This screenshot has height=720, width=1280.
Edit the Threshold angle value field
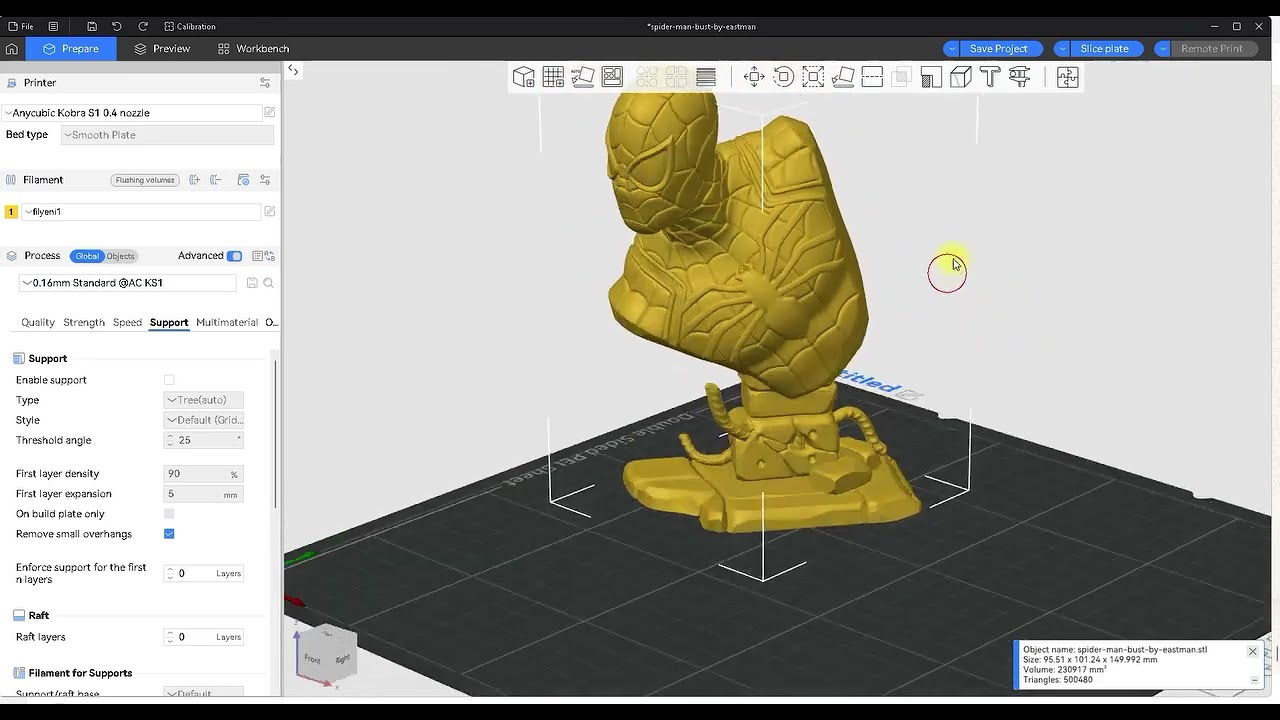(x=204, y=440)
